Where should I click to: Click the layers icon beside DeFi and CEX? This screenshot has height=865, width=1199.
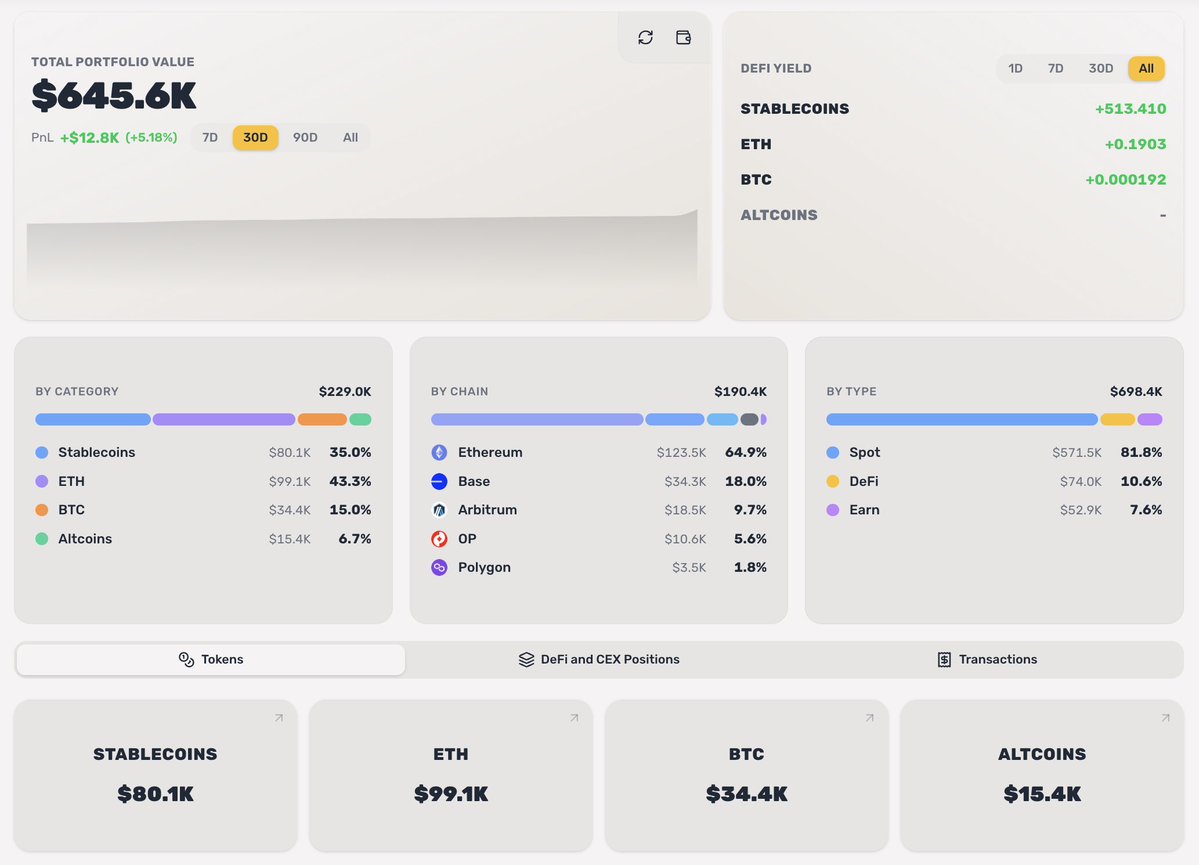pos(526,659)
